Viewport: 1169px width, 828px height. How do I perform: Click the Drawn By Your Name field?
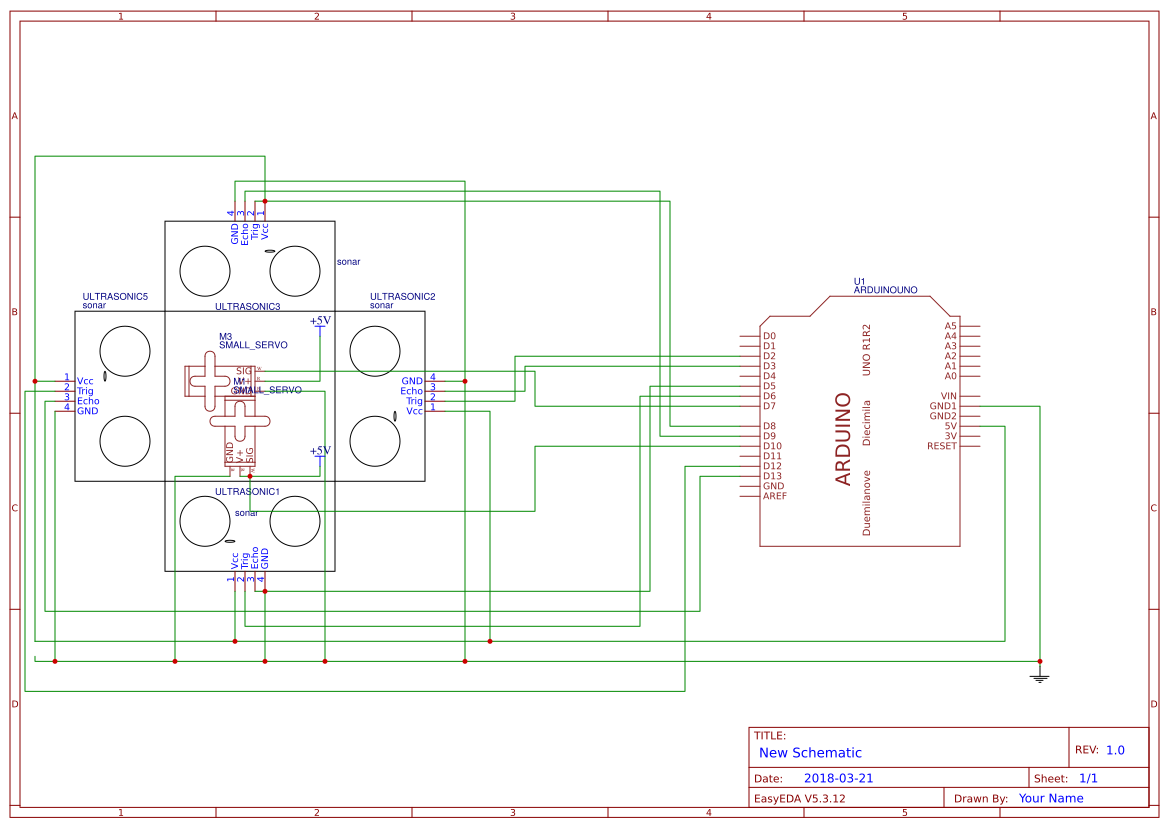point(1051,797)
